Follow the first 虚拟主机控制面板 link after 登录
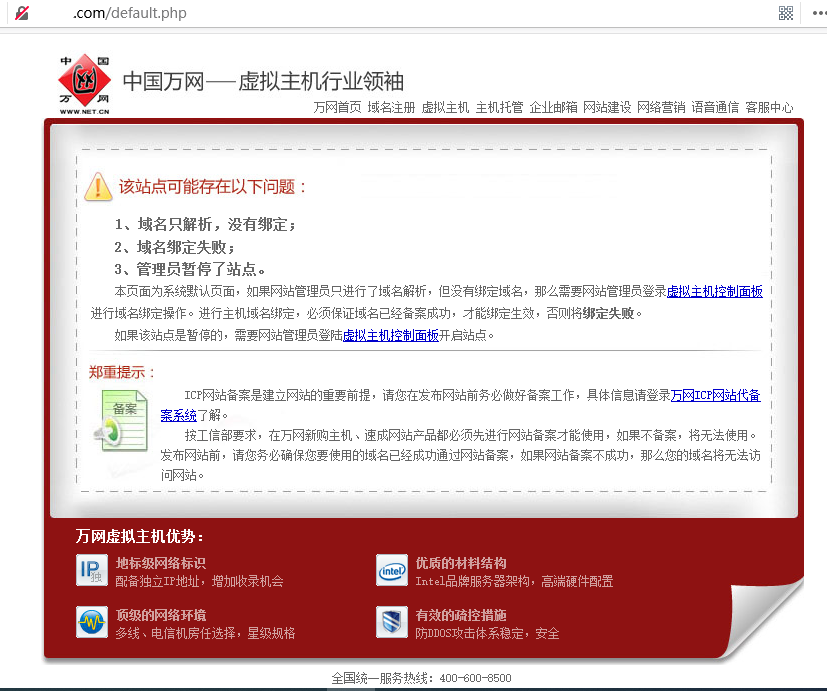 (715, 292)
